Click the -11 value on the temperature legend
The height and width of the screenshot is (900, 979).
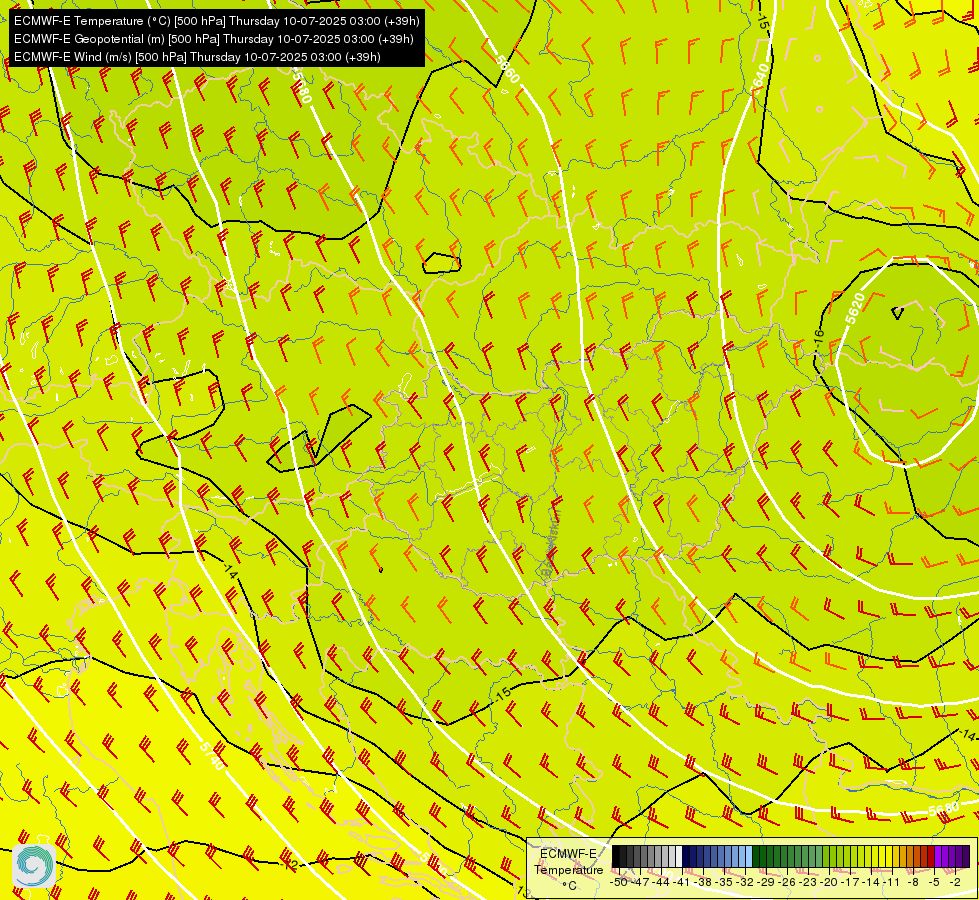coord(892,882)
